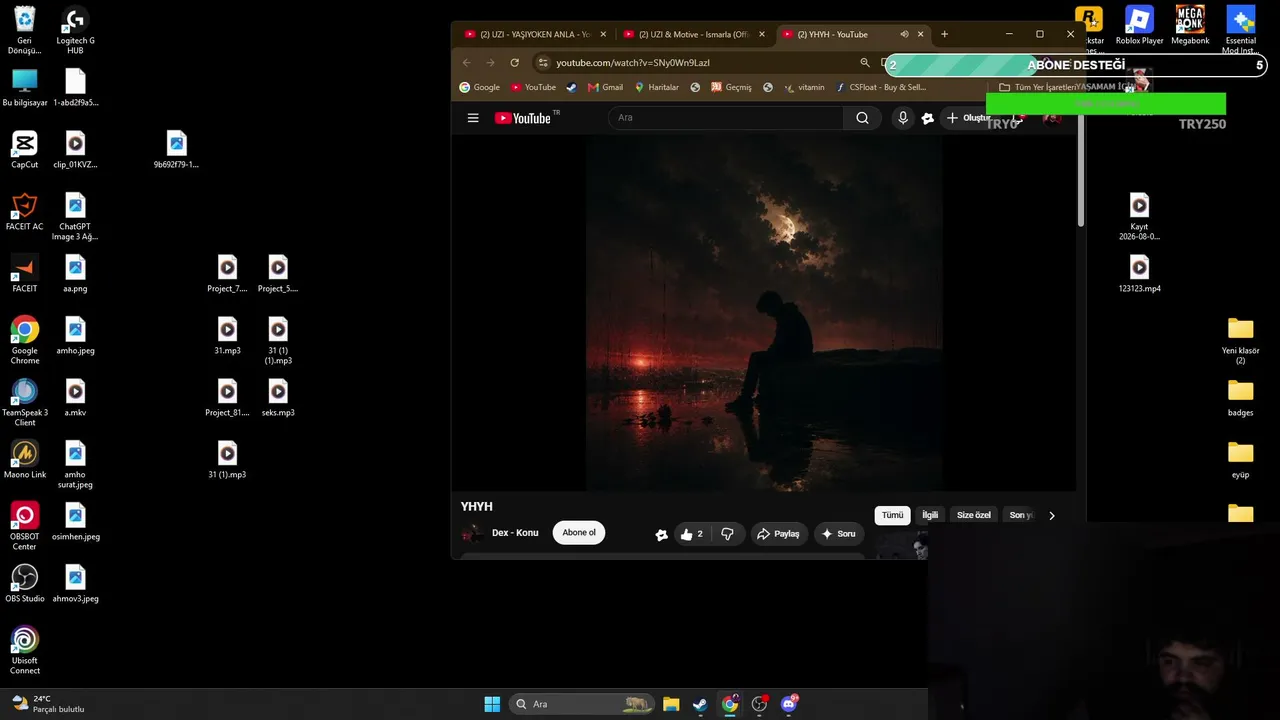Go back in Chrome's navigation

466,63
